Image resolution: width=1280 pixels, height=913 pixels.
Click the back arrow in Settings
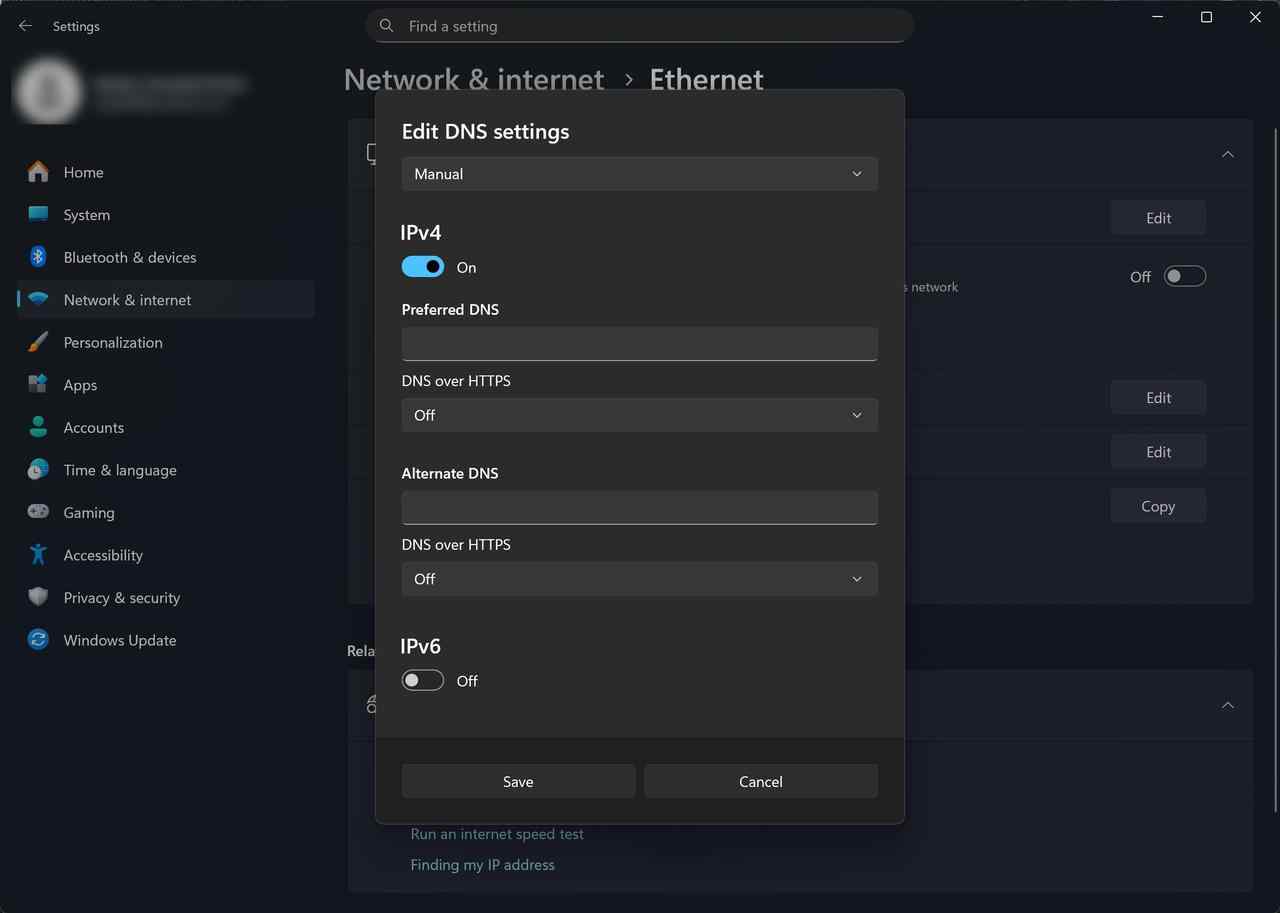[25, 26]
